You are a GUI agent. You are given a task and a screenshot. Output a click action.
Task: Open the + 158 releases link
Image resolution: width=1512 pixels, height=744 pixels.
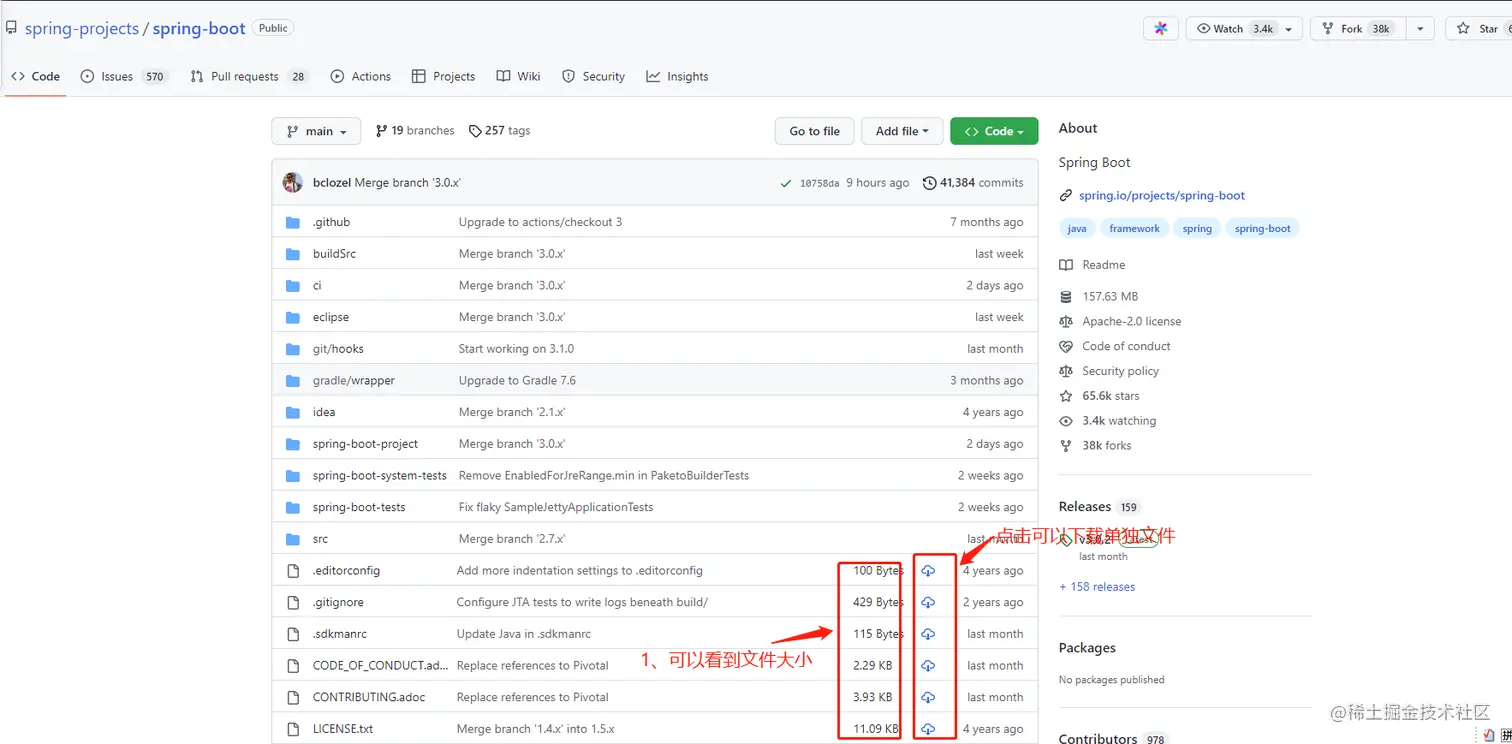click(1097, 587)
